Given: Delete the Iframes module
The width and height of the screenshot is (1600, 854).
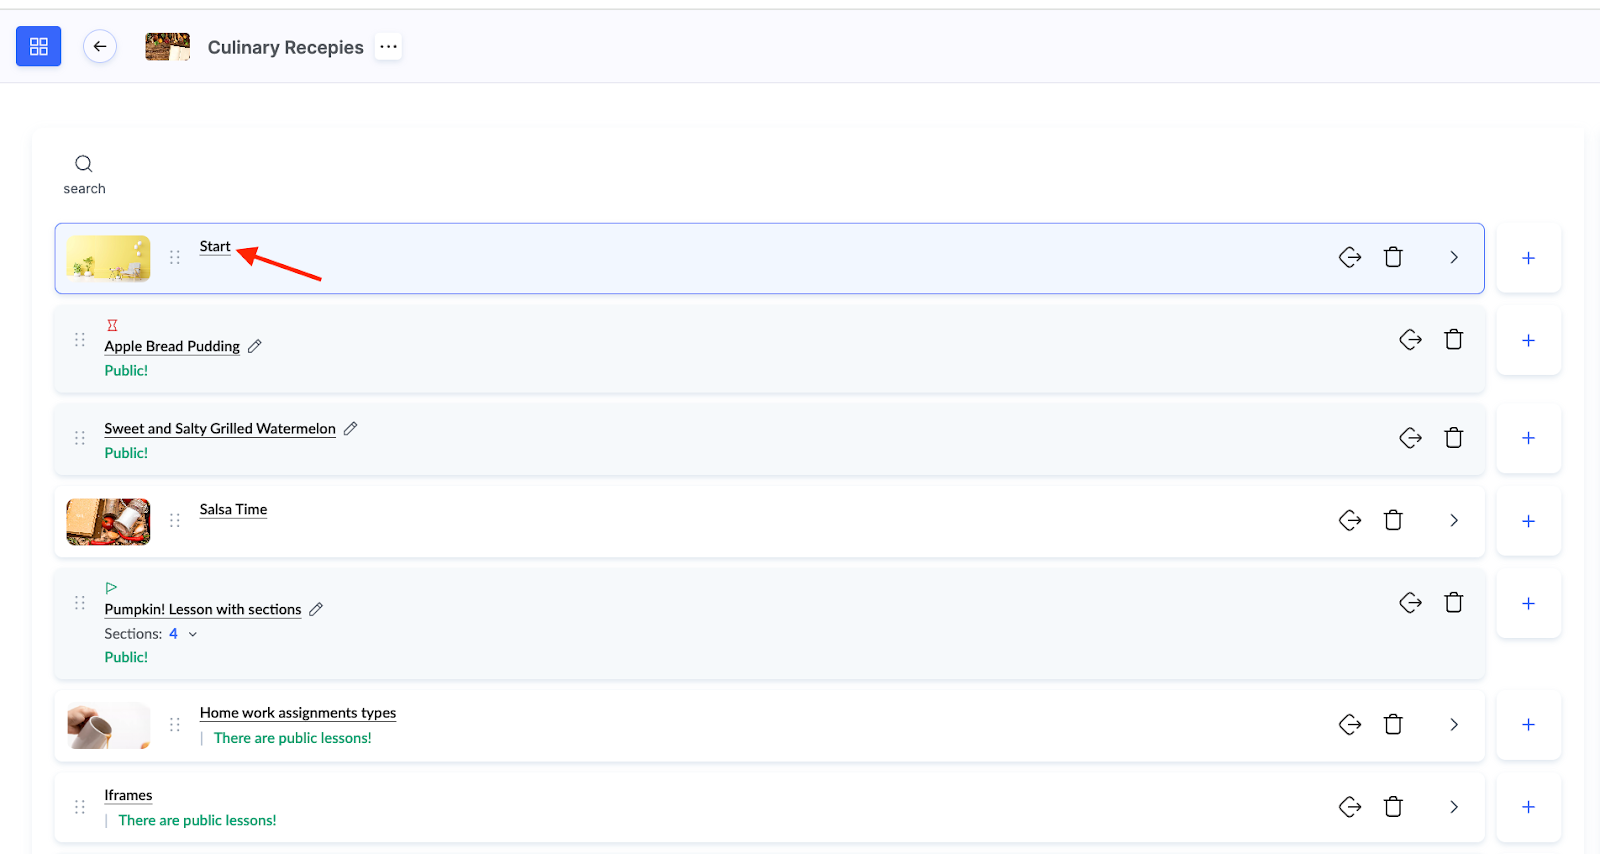Looking at the screenshot, I should pos(1393,807).
